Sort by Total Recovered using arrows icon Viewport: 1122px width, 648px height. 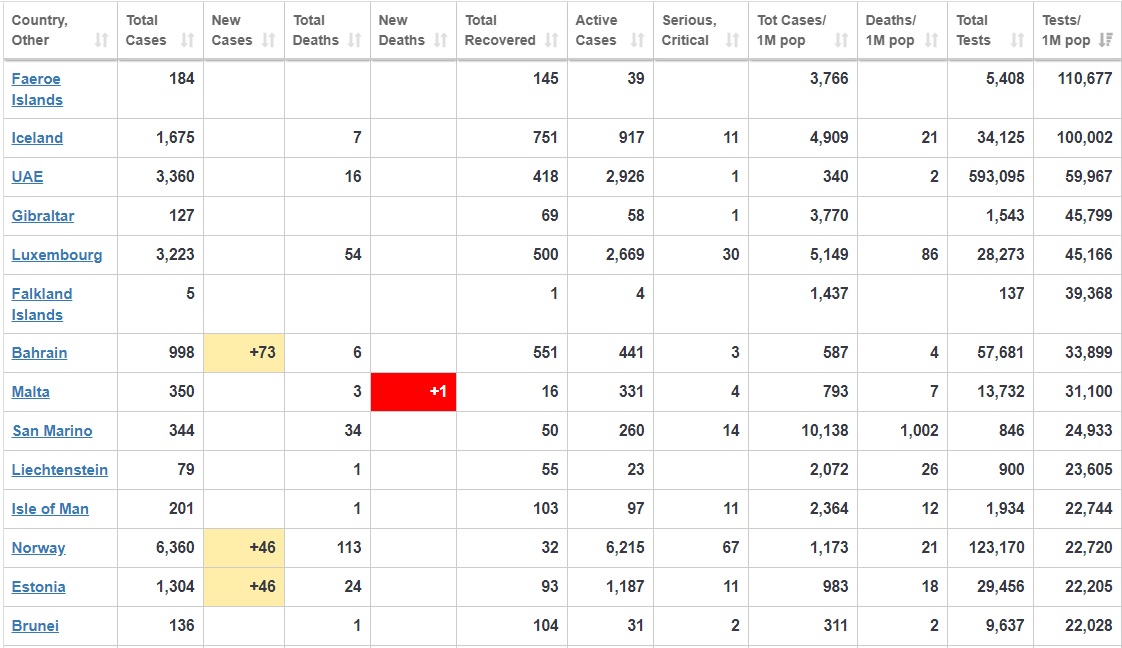click(551, 41)
